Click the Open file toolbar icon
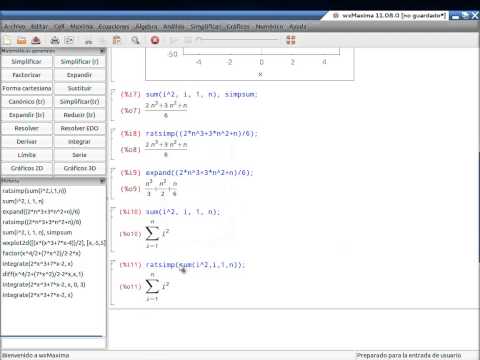The height and width of the screenshot is (360, 480). point(21,40)
